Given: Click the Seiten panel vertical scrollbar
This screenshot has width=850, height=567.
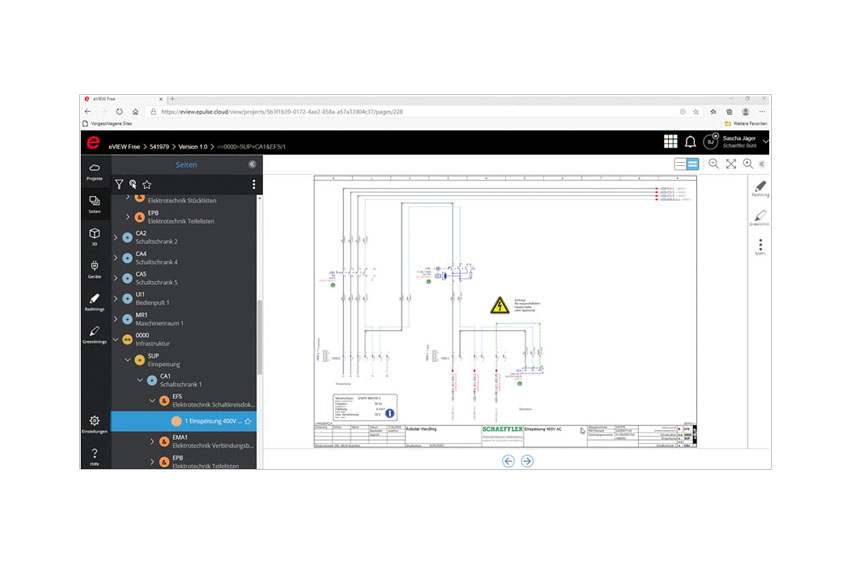Looking at the screenshot, I should pos(260,337).
